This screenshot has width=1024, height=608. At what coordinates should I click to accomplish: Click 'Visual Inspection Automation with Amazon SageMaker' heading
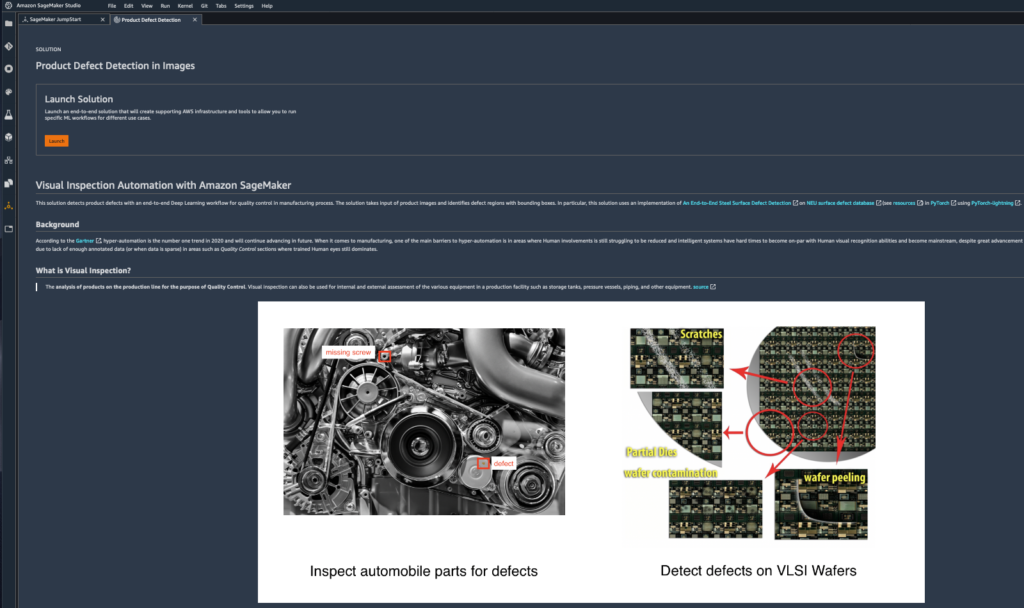pyautogui.click(x=163, y=185)
